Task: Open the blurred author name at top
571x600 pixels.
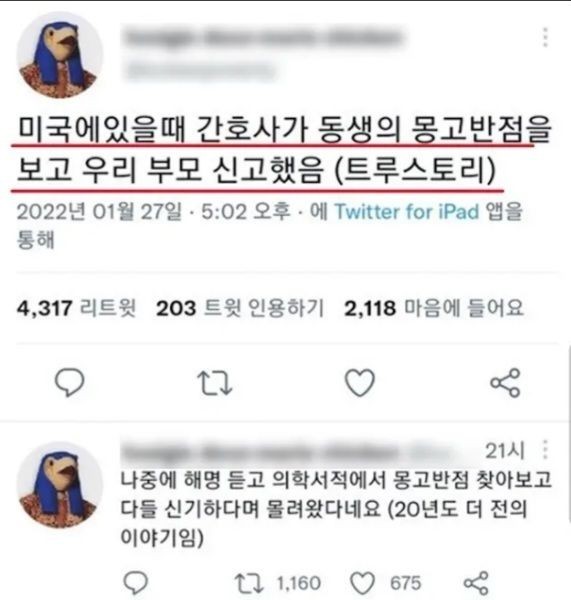Action: [x=264, y=38]
